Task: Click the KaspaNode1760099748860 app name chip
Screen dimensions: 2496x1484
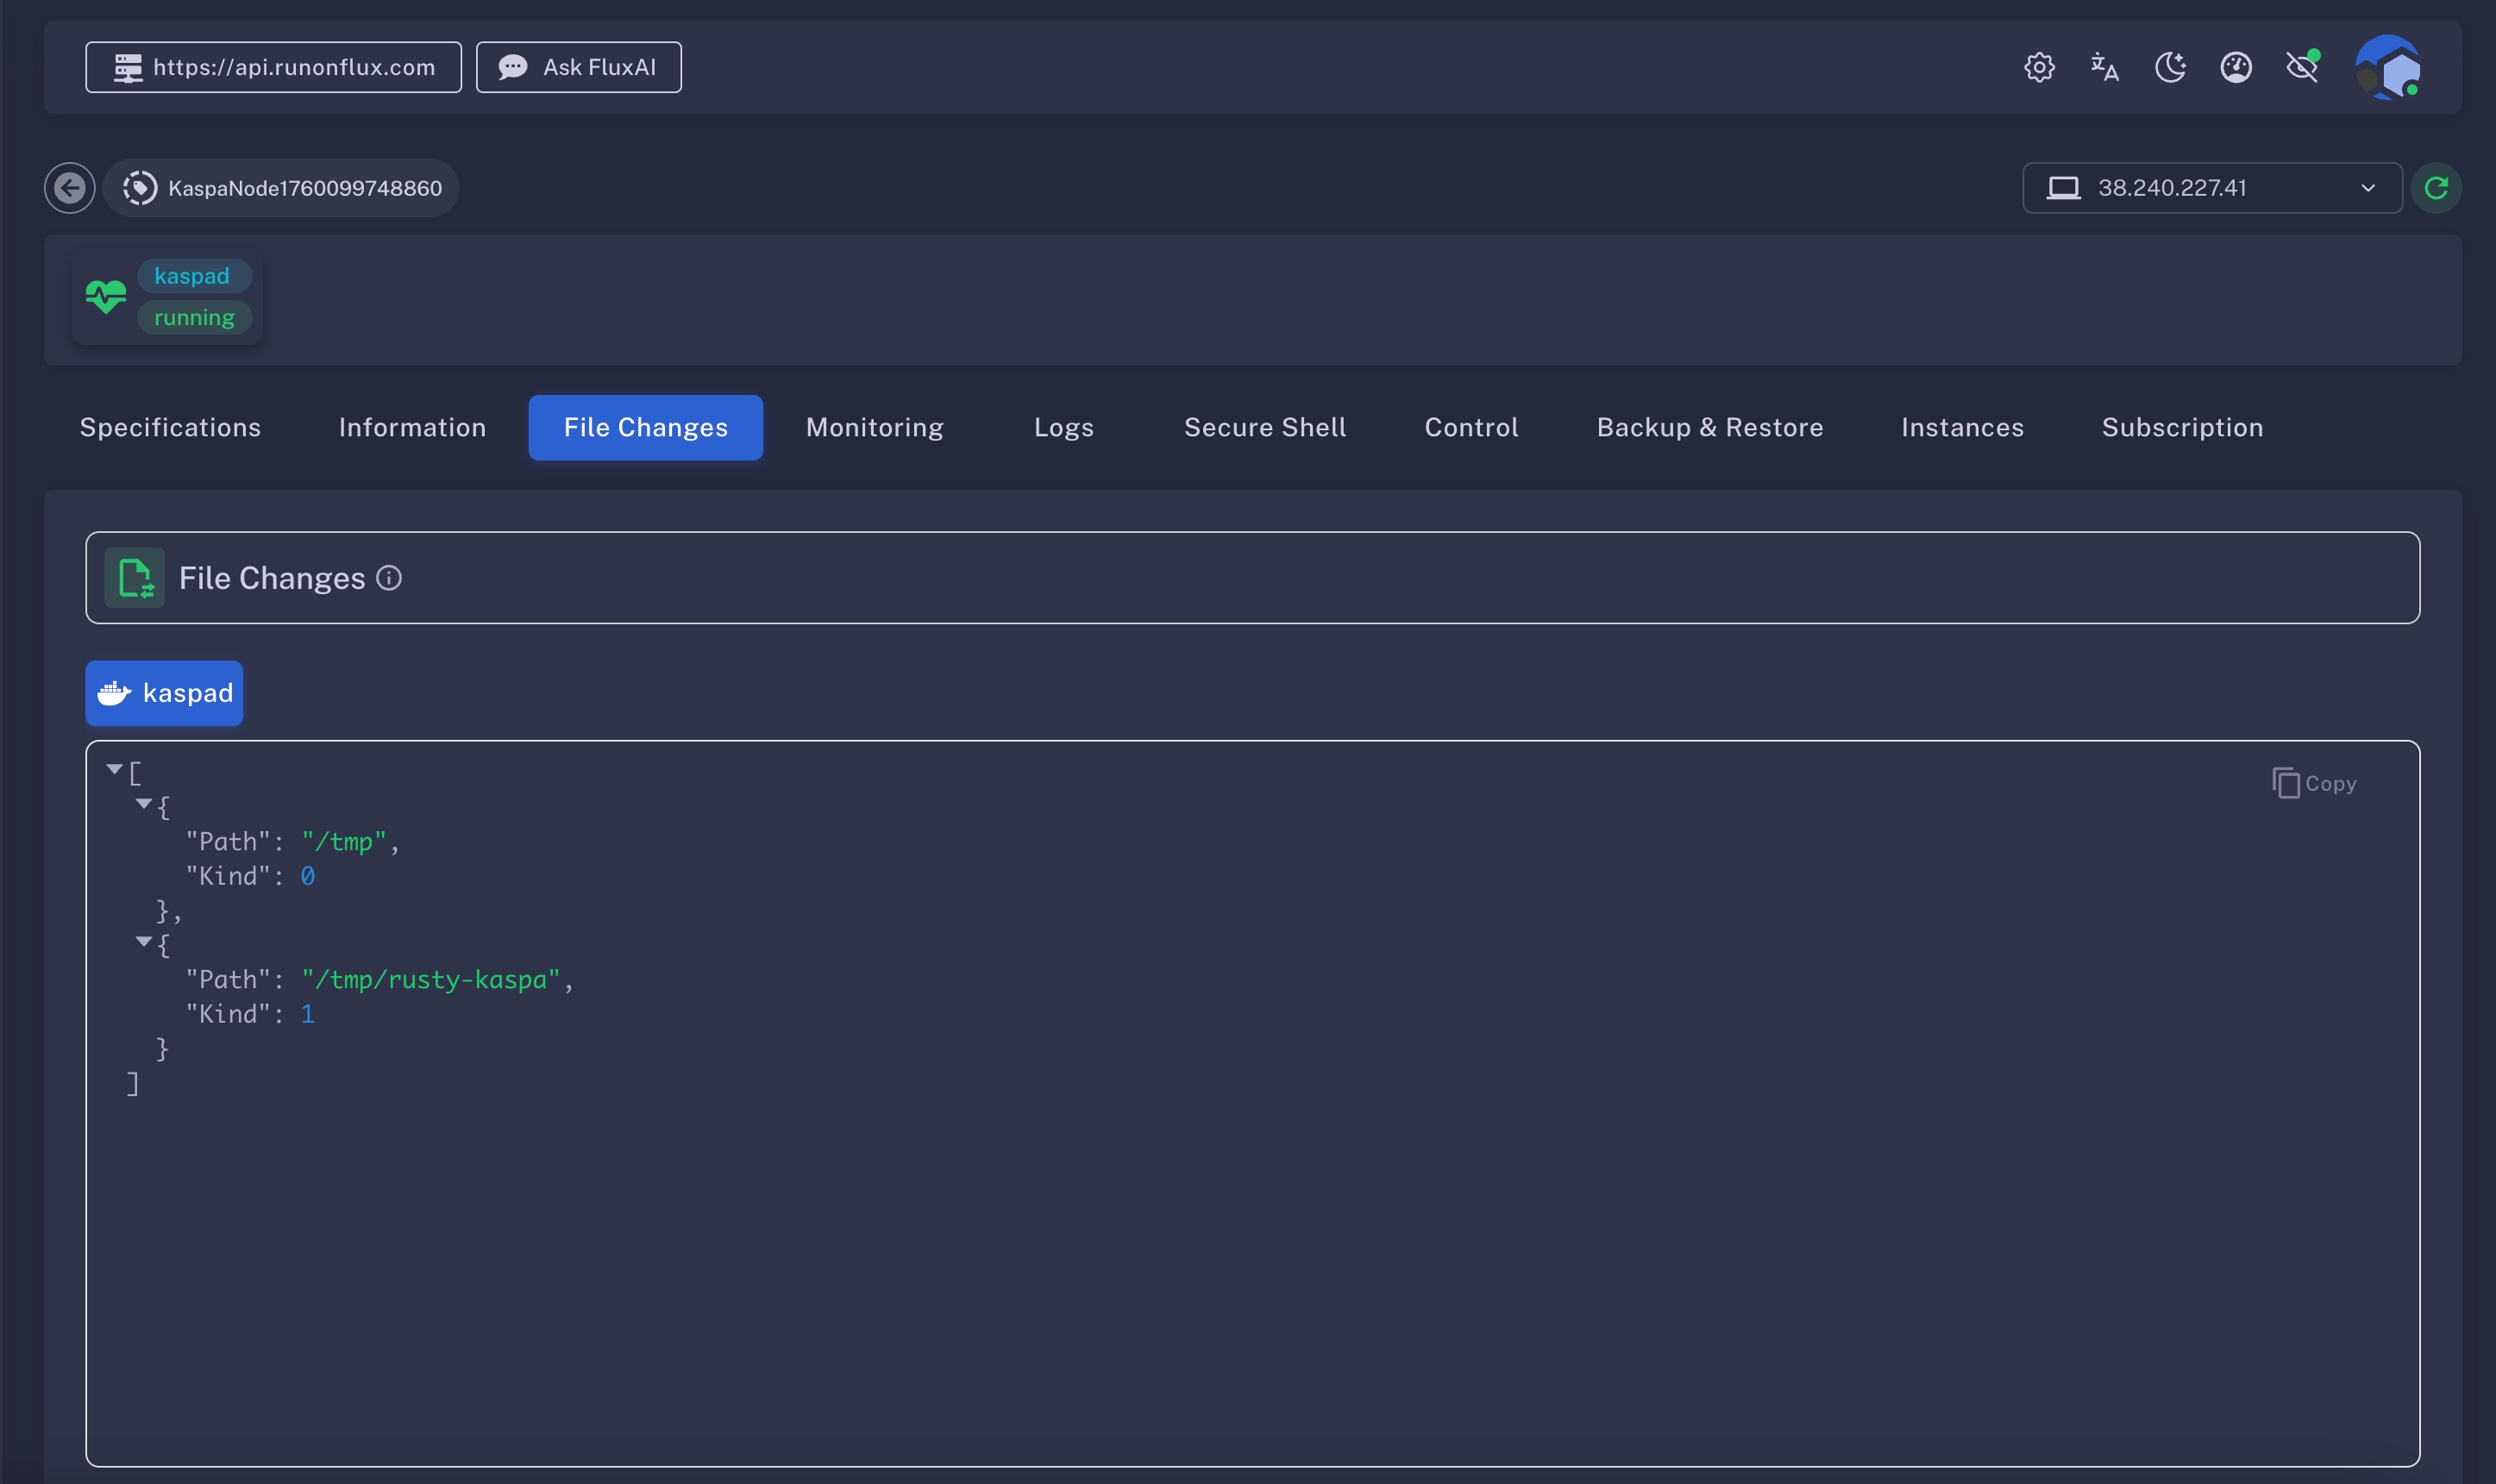Action: 281,188
